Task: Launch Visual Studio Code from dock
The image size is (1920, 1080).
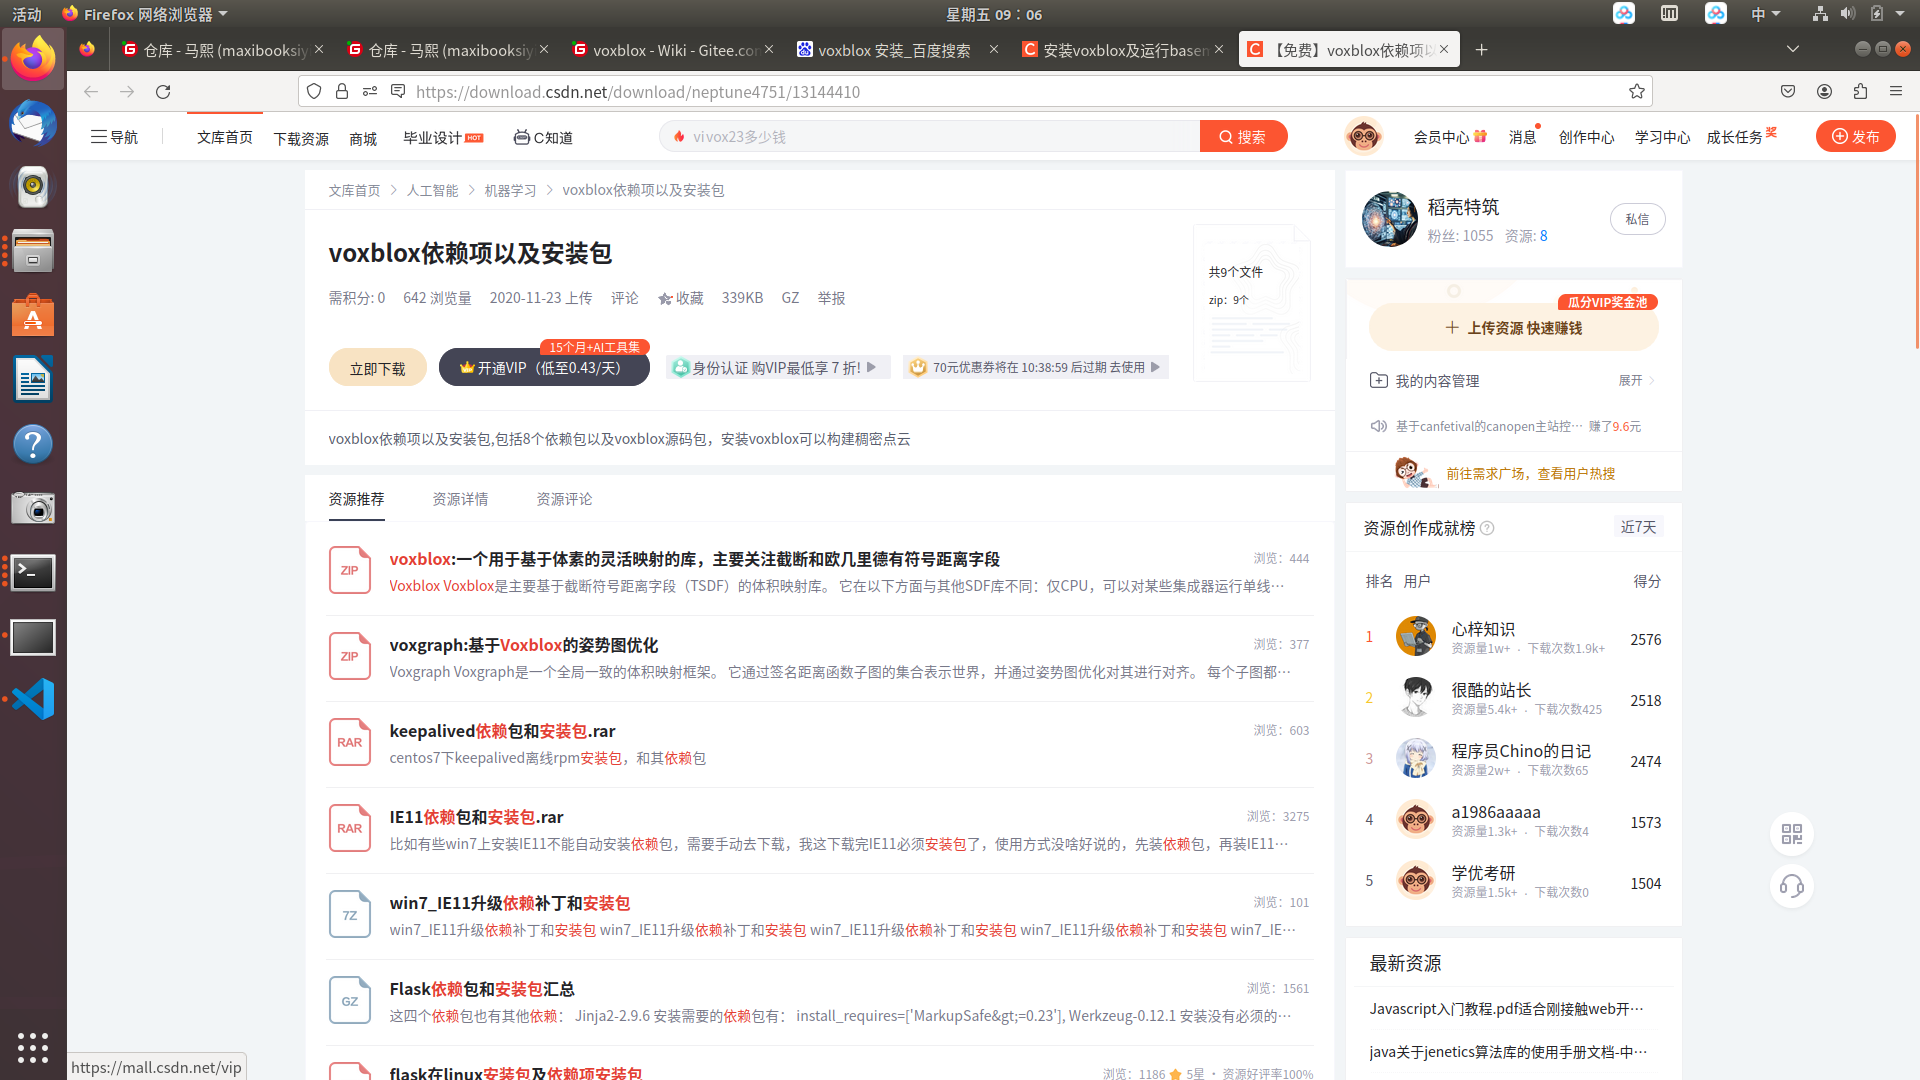Action: (x=33, y=699)
